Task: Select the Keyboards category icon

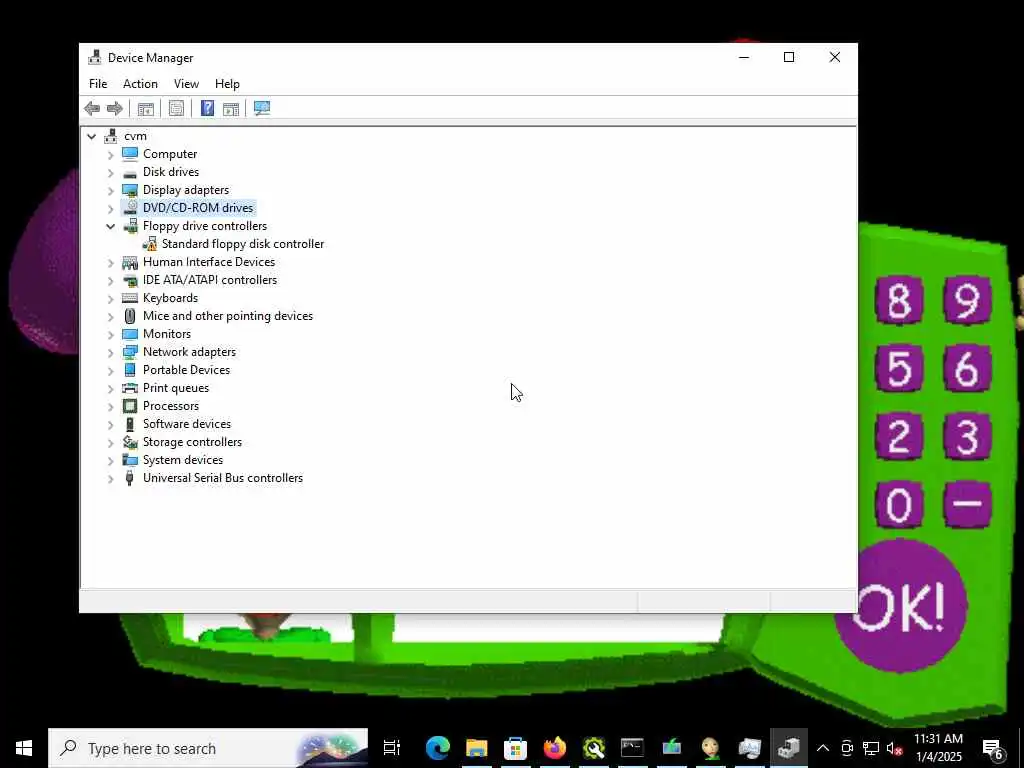Action: 130,298
